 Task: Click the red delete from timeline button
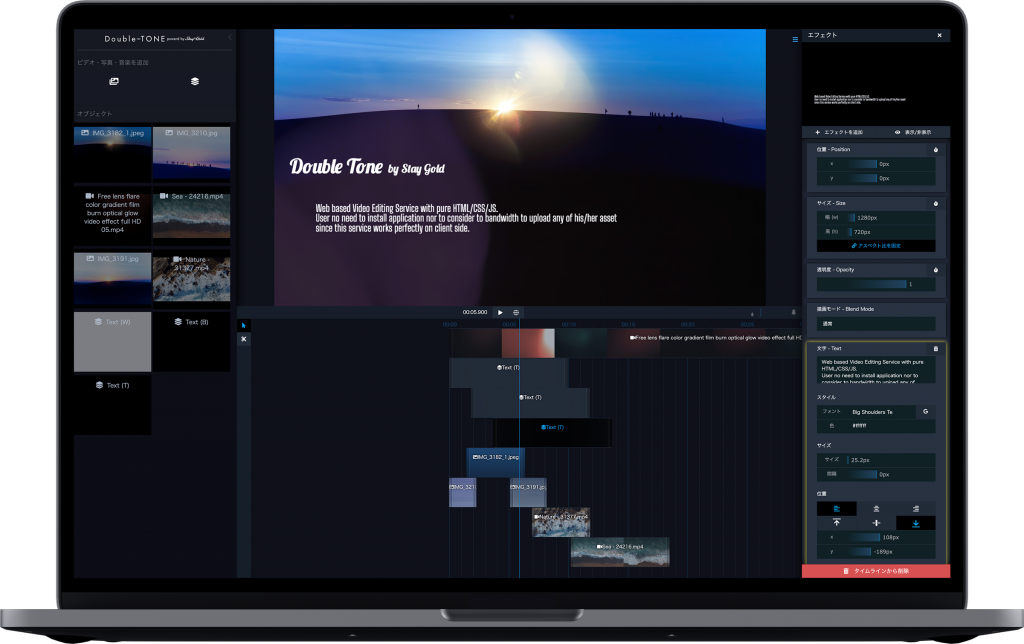point(876,572)
